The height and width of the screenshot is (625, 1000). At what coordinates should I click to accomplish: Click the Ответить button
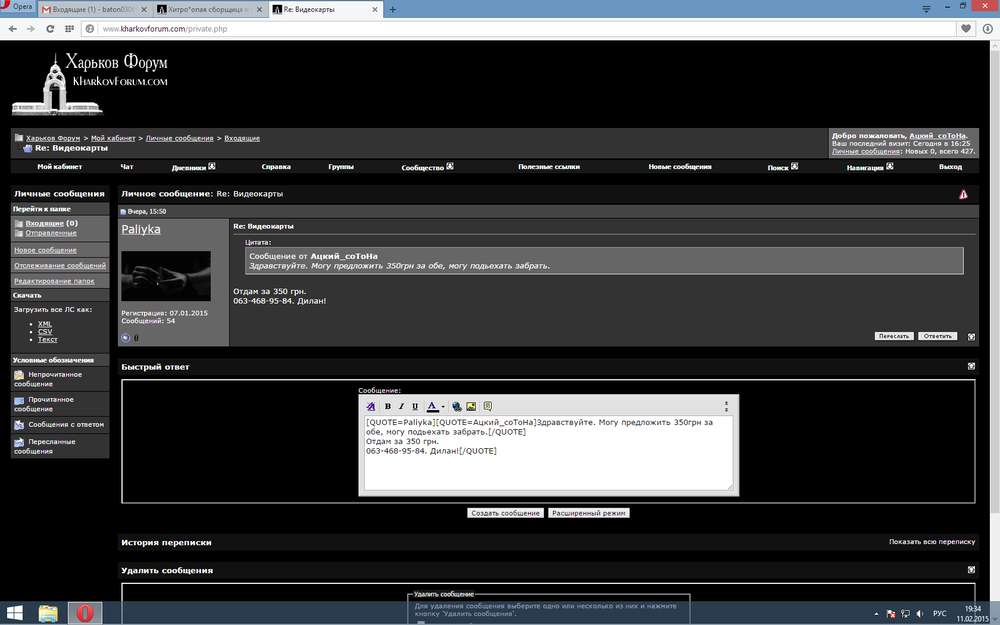(x=937, y=336)
